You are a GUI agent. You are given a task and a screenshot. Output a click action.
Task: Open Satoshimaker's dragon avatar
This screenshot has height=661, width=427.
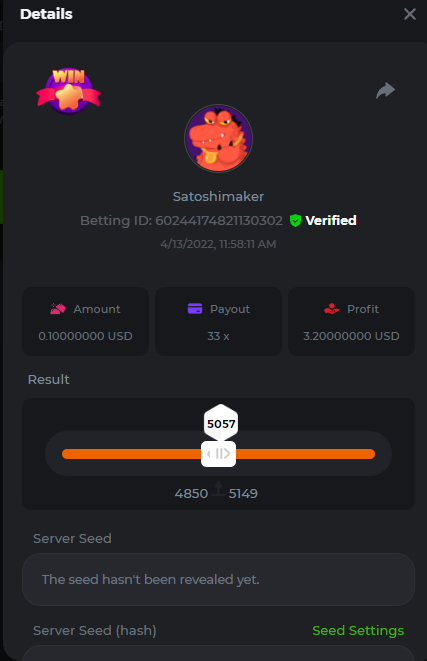click(218, 139)
